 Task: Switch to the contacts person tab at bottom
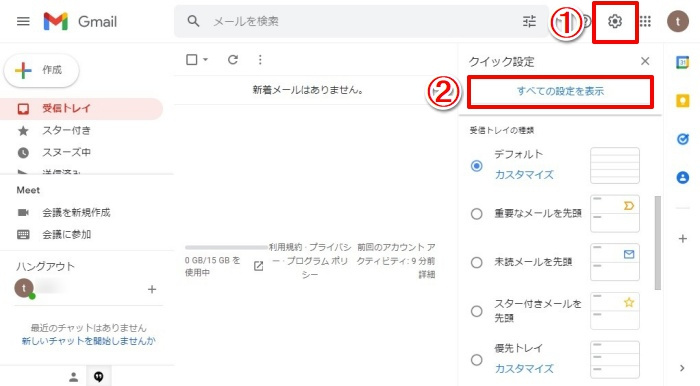coord(74,377)
